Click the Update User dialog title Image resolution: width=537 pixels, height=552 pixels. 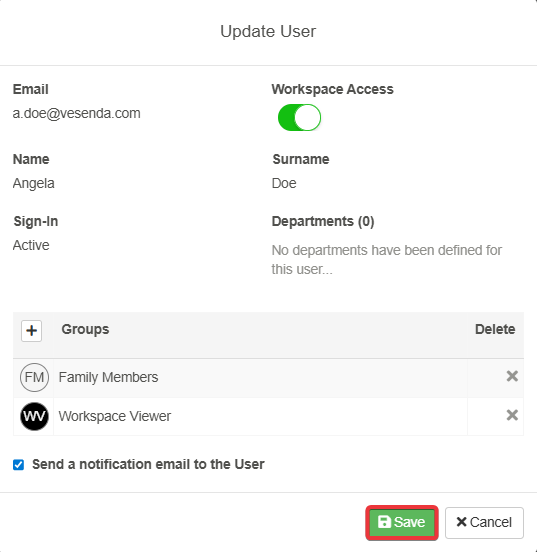click(x=268, y=31)
